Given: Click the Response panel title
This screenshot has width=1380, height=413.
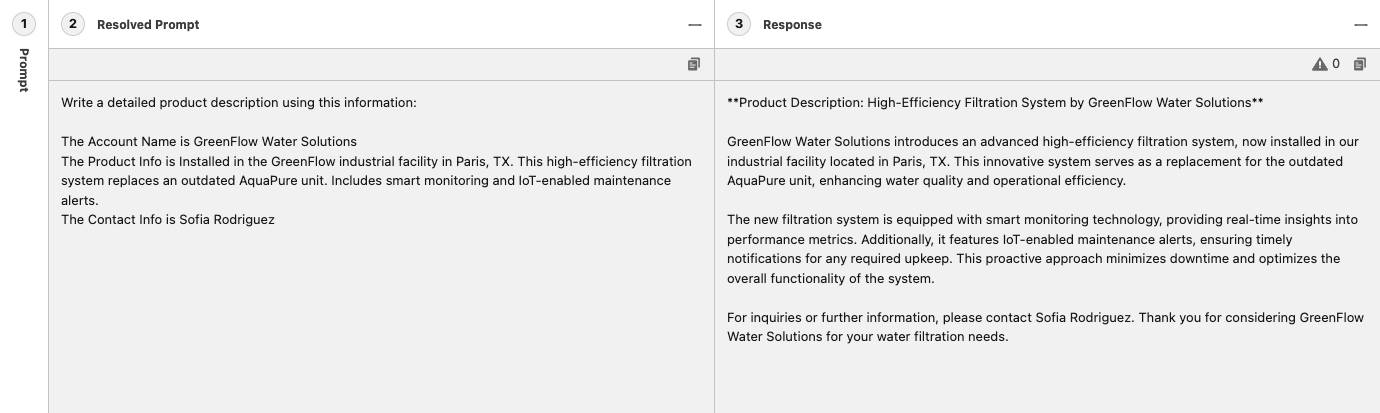Looking at the screenshot, I should (x=792, y=25).
